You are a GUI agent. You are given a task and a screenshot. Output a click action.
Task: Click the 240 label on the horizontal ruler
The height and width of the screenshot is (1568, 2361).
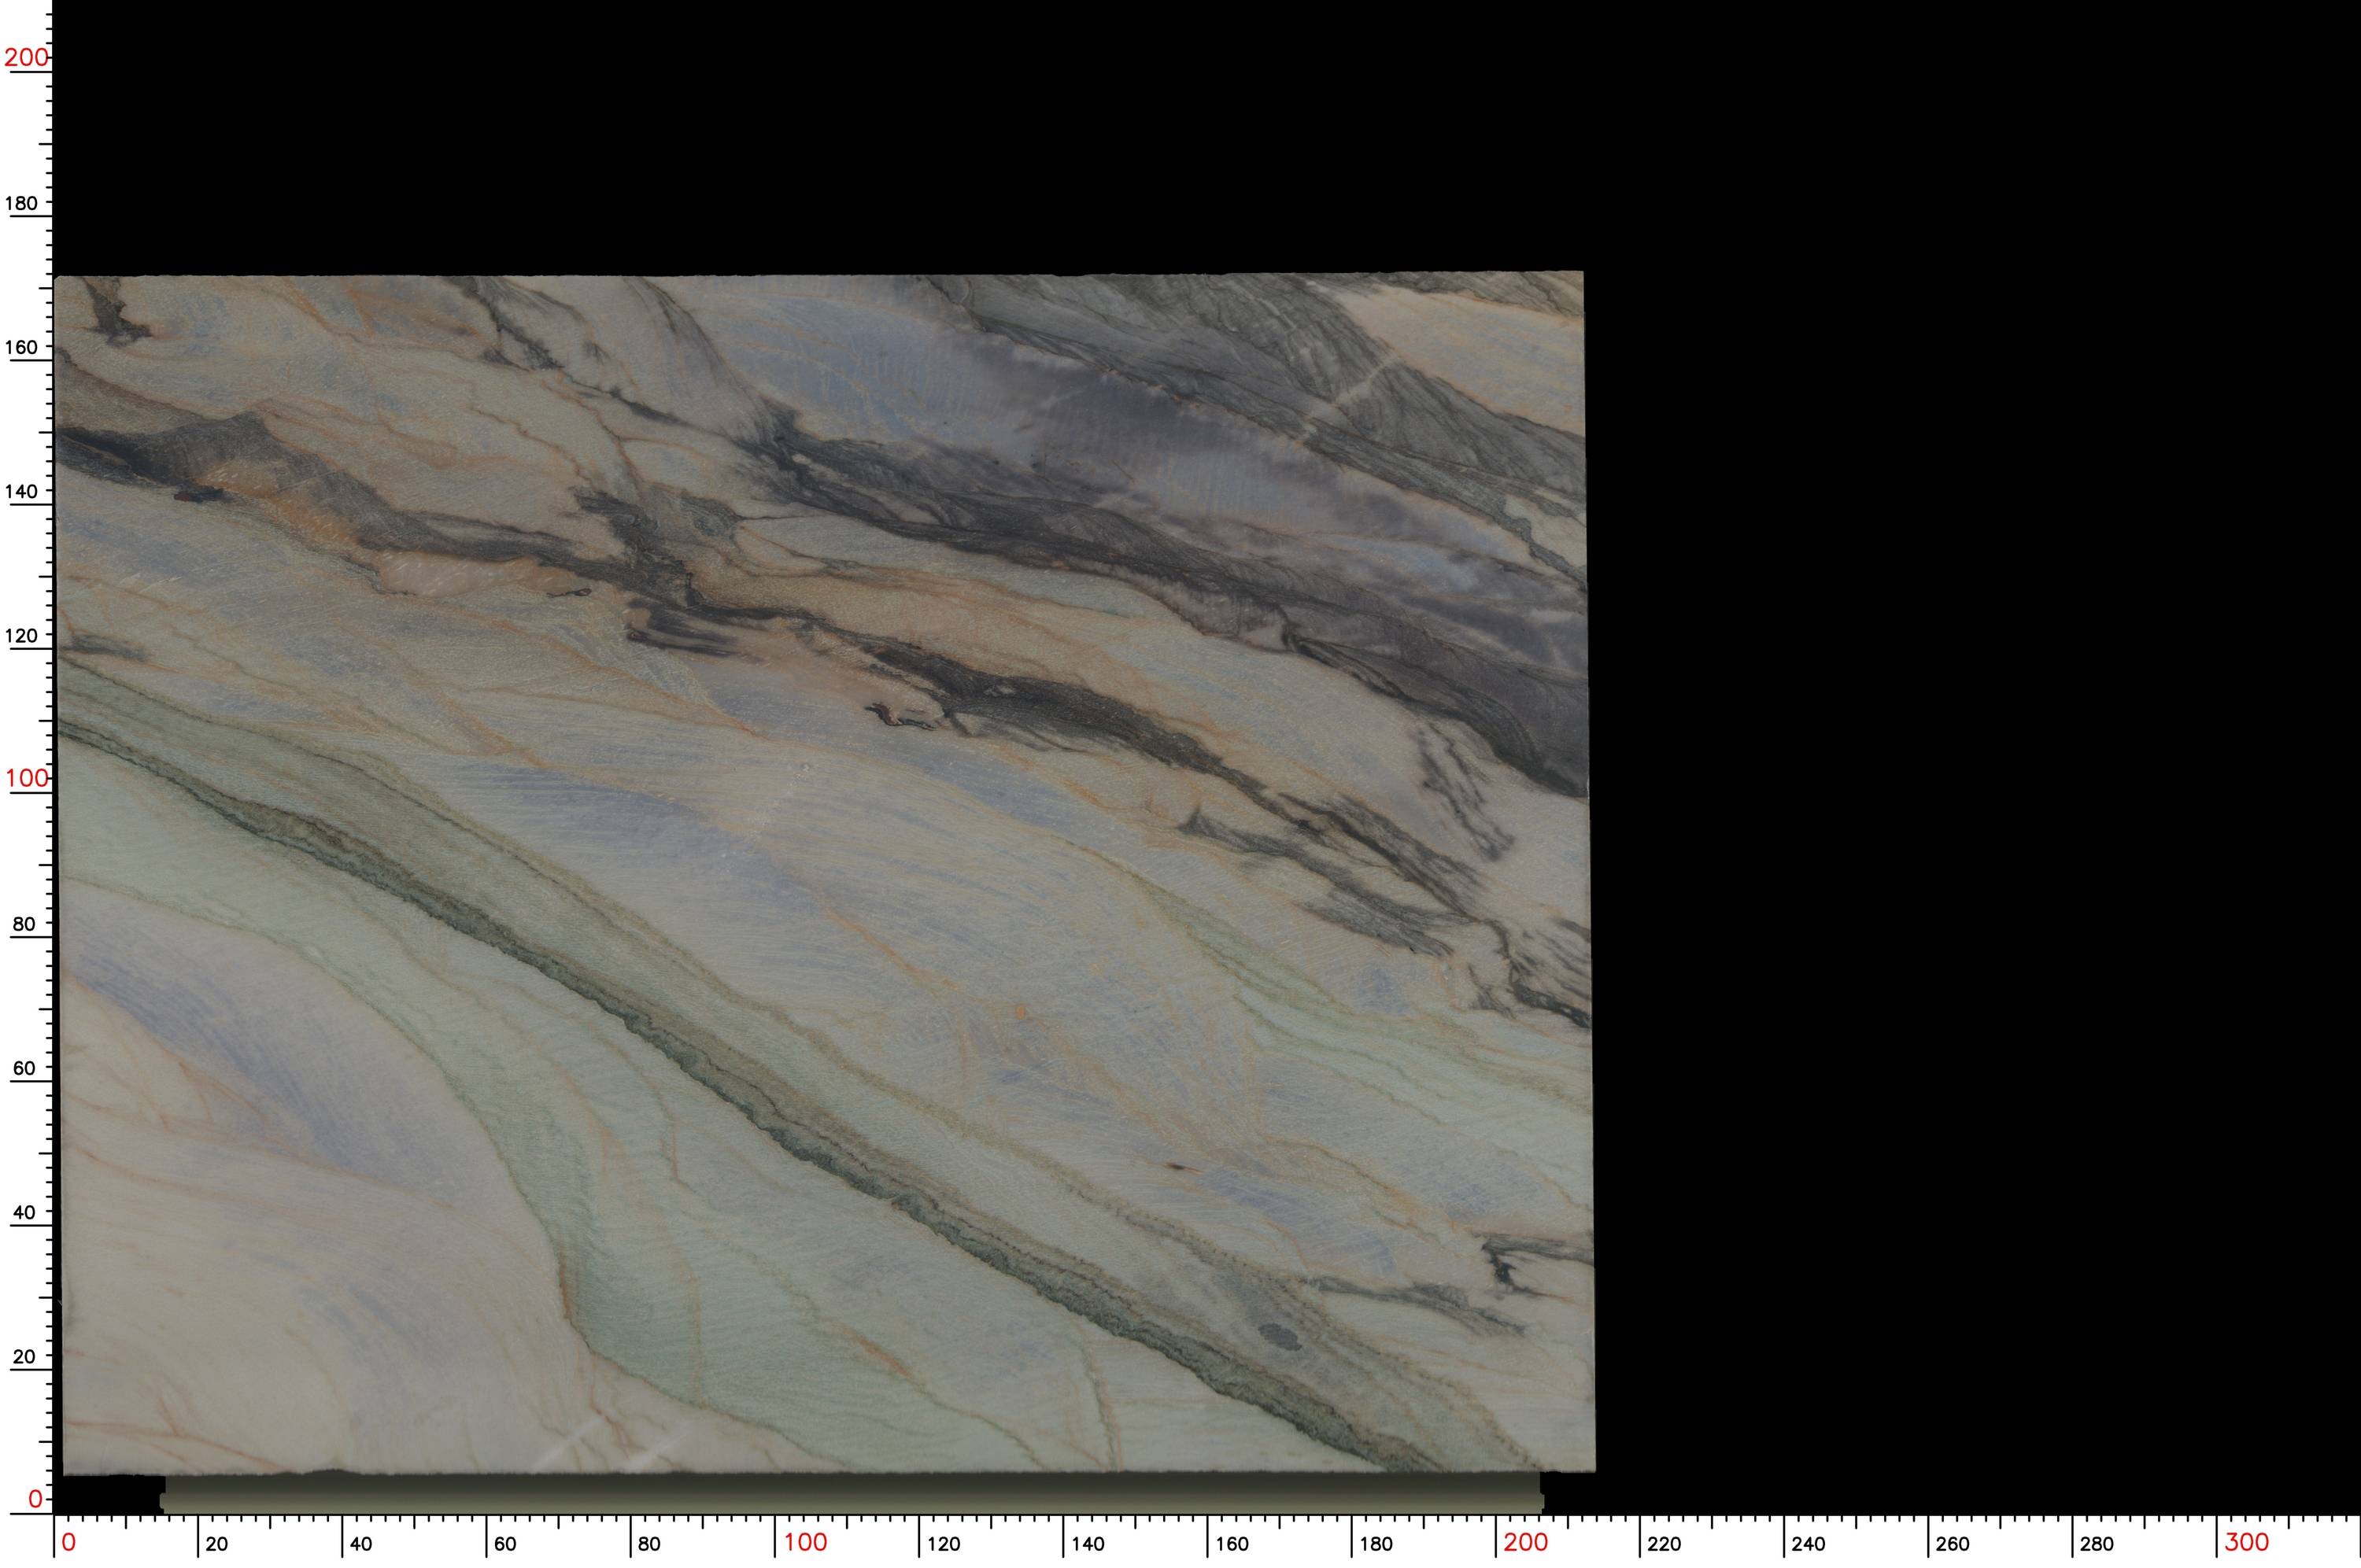[1809, 1544]
